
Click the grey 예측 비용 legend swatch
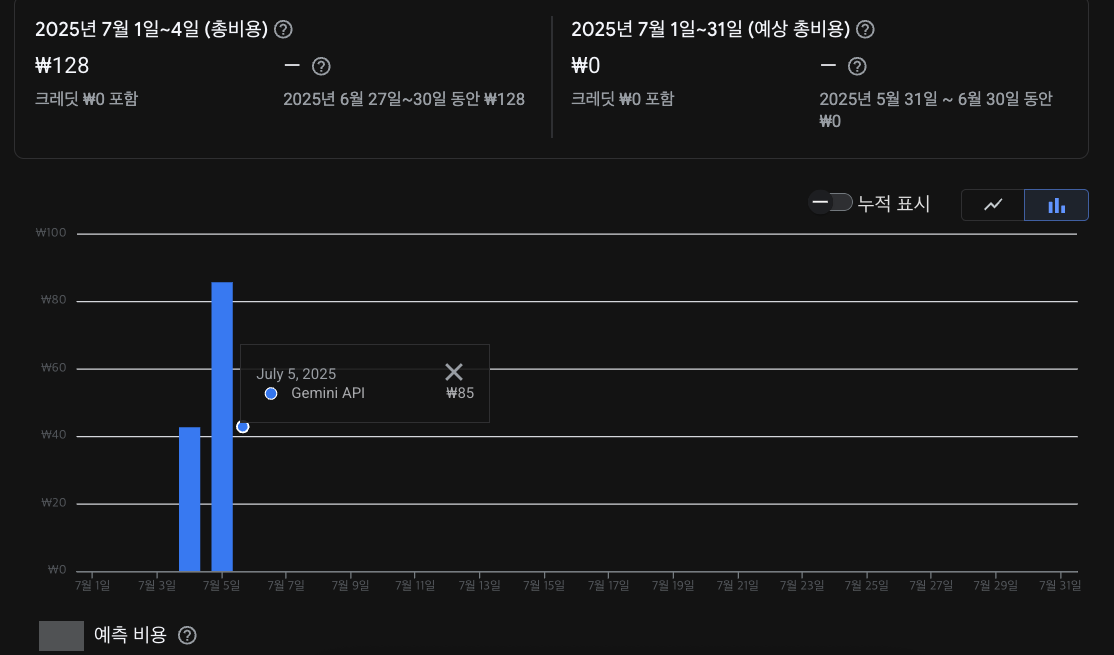pyautogui.click(x=61, y=636)
